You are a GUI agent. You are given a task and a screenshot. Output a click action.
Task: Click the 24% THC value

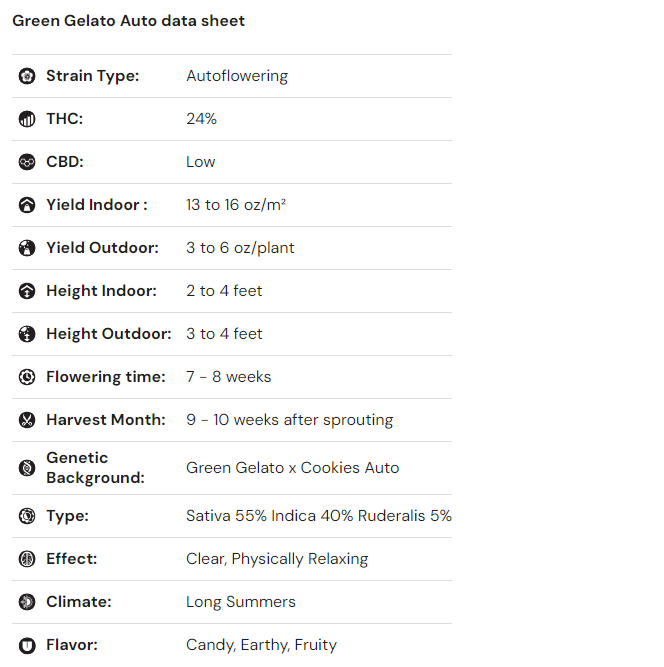(201, 119)
